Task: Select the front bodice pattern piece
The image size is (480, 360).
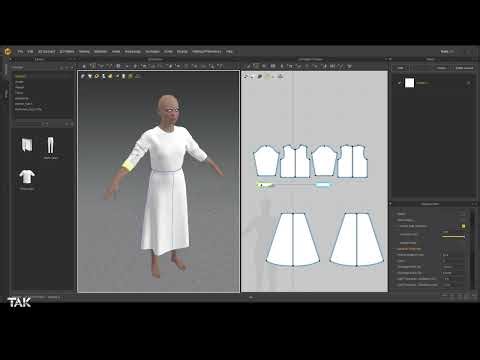Action: [295, 161]
